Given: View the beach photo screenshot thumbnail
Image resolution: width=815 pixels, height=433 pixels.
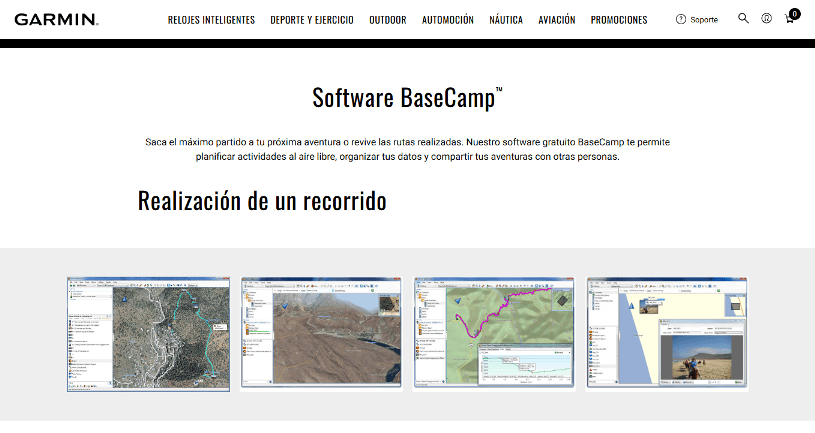Looking at the screenshot, I should (666, 333).
